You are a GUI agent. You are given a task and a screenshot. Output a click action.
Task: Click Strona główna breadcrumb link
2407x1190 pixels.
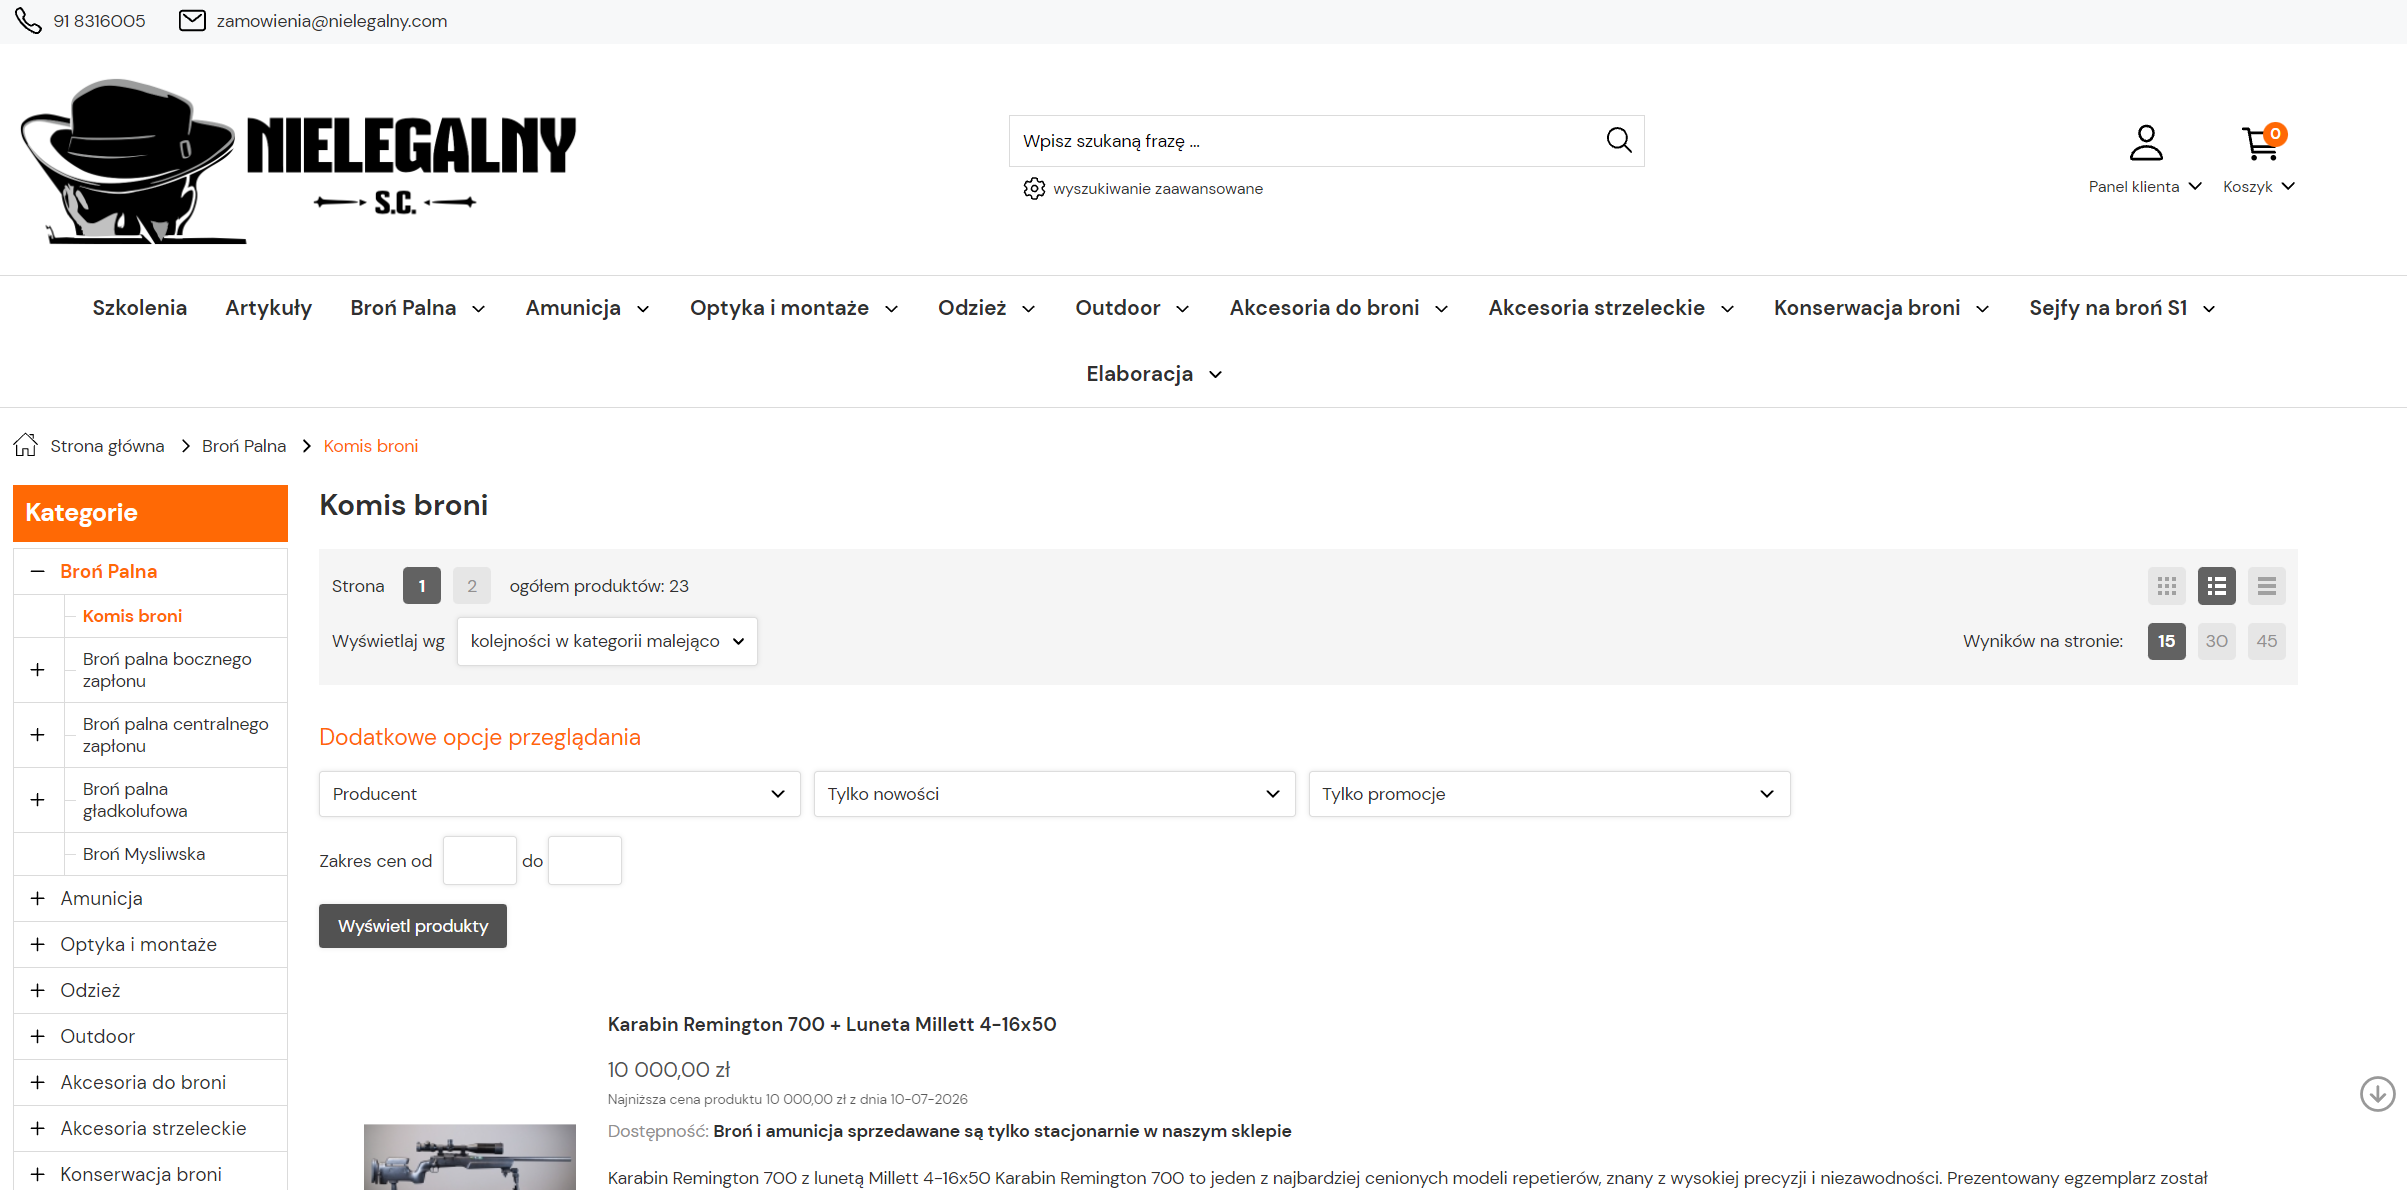(x=107, y=446)
